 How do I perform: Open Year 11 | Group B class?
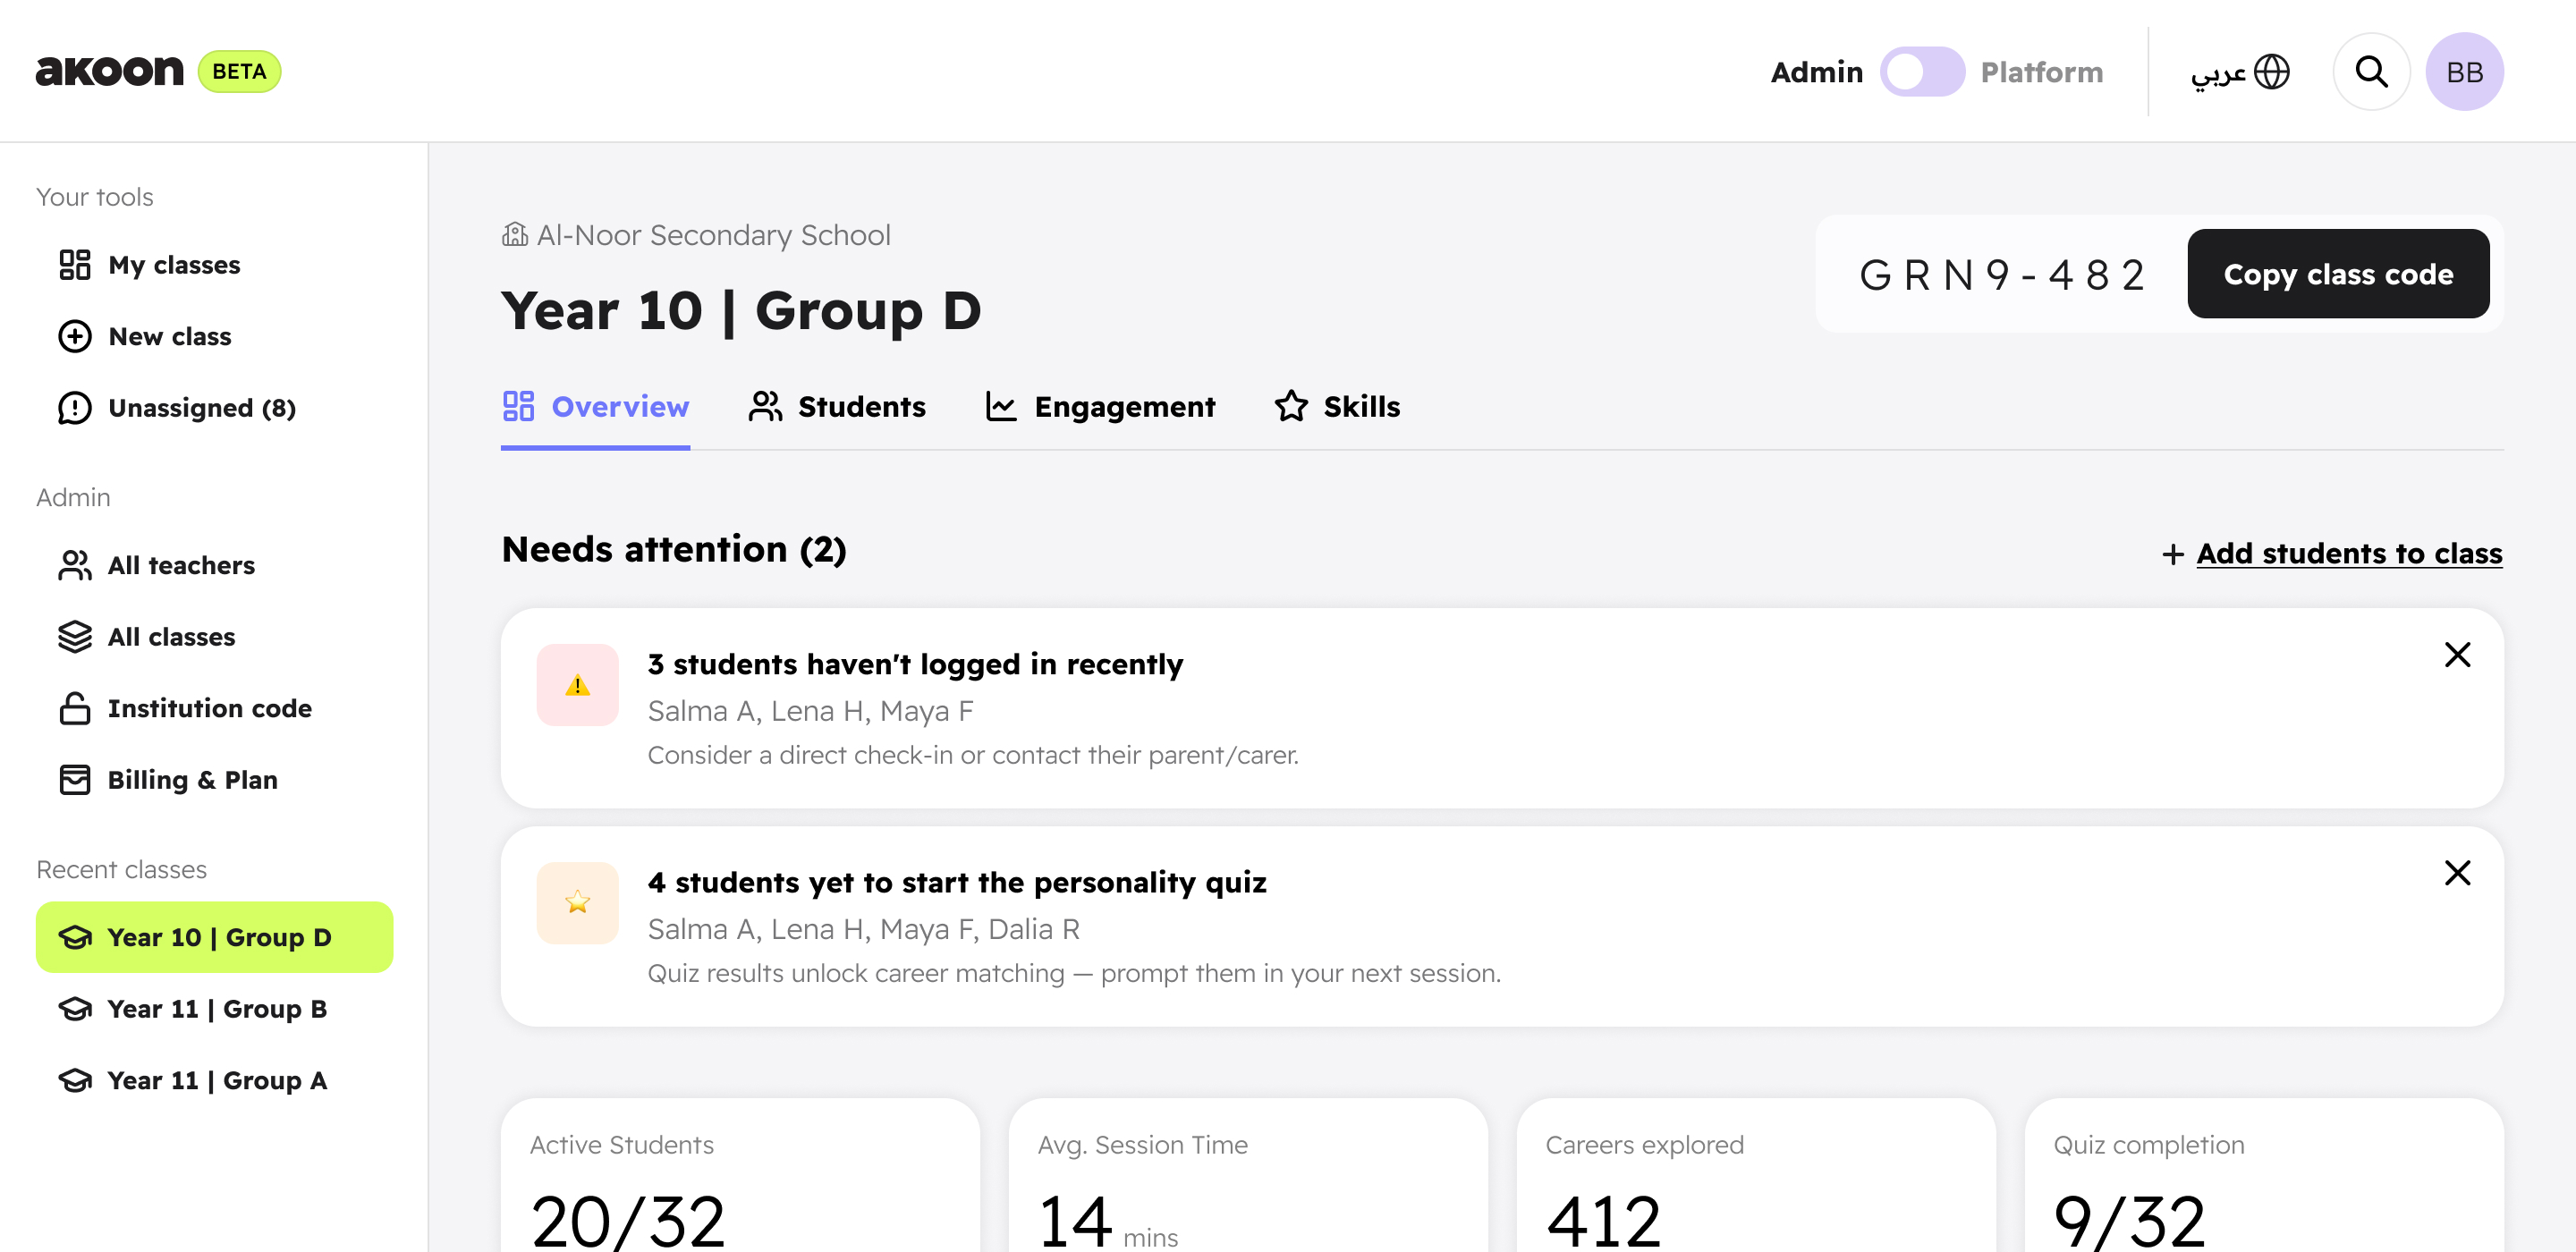click(x=193, y=1009)
